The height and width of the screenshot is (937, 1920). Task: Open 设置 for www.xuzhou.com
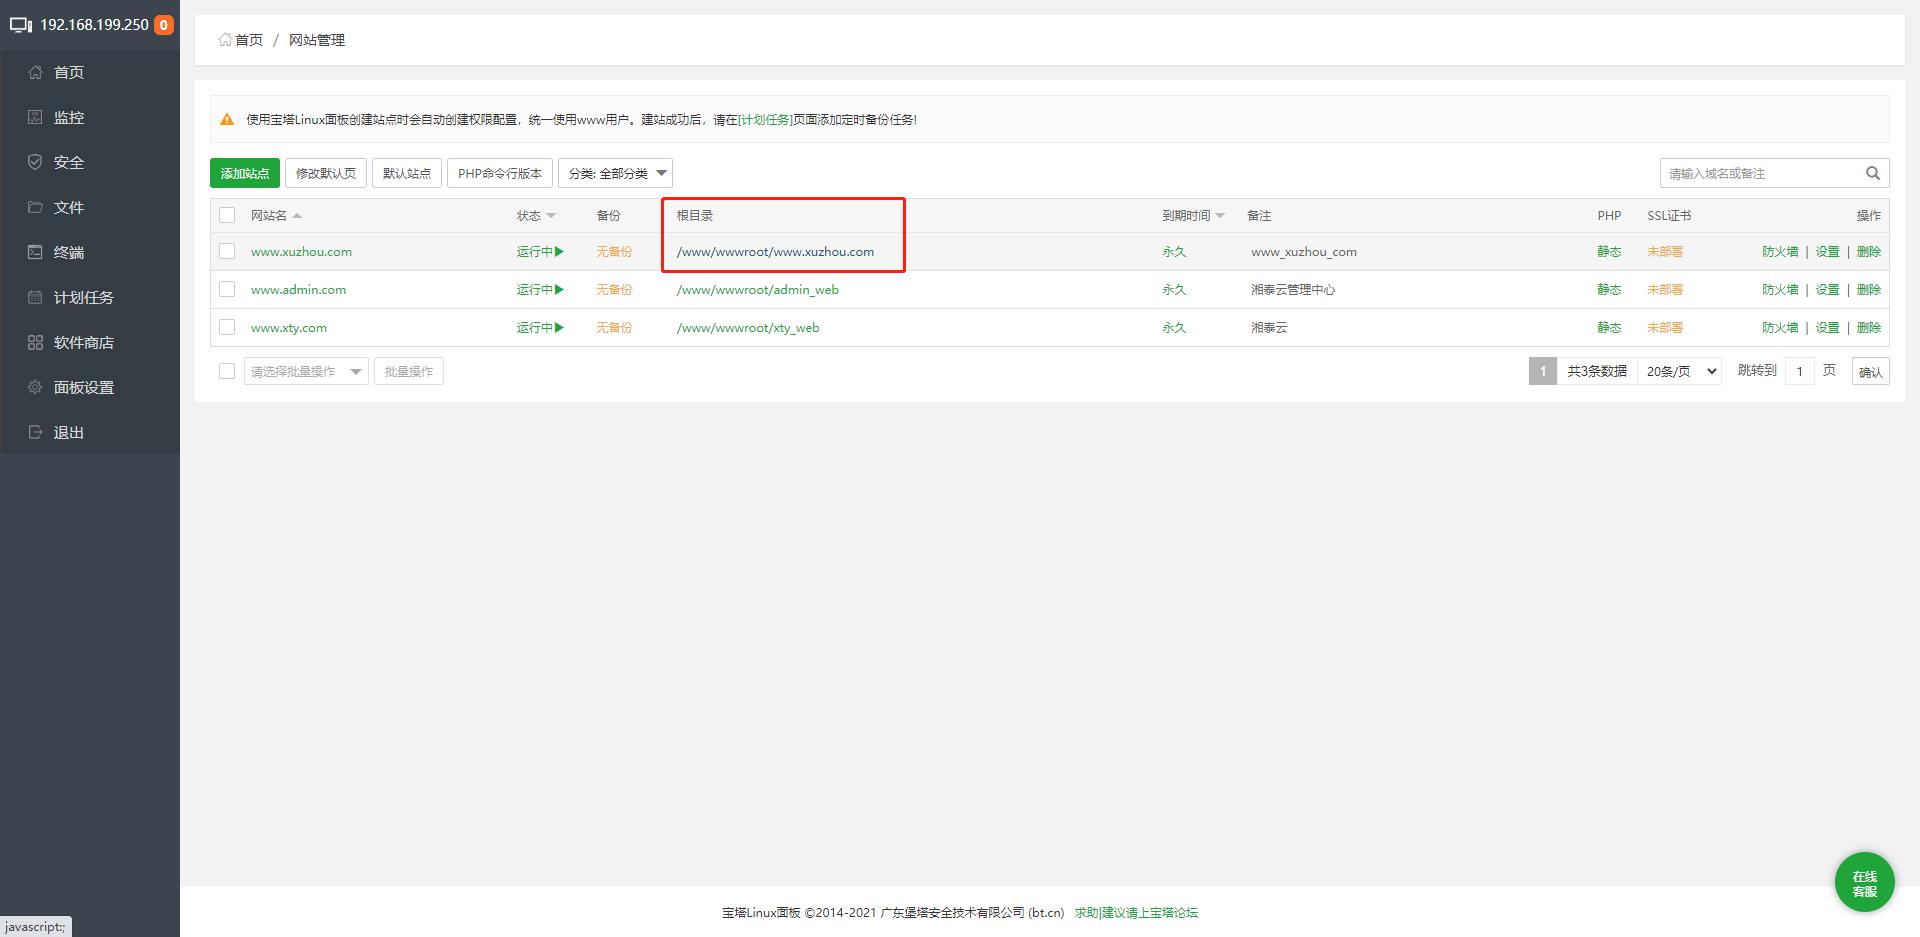(x=1827, y=252)
